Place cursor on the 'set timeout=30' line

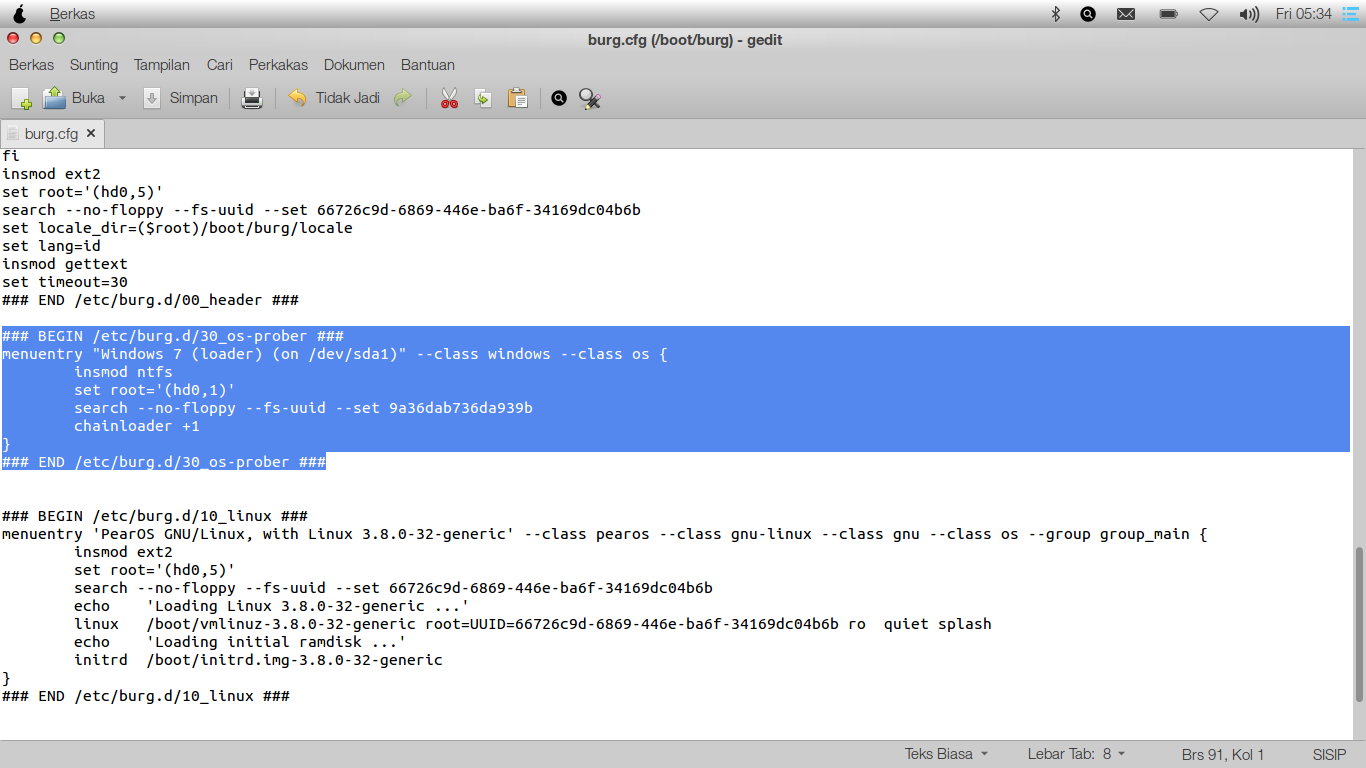[65, 282]
